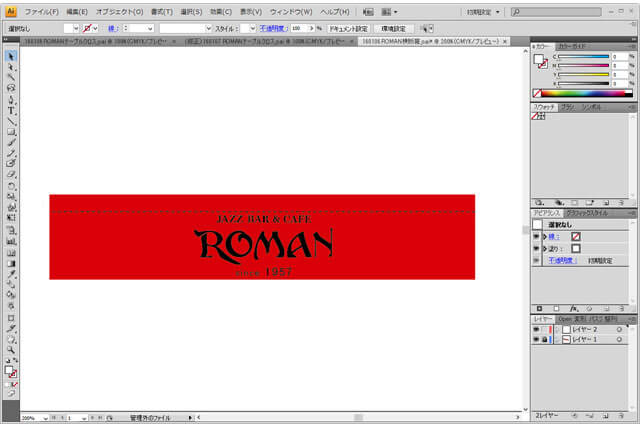This screenshot has width=640, height=427.
Task: Click 不透明度 link in Appearance panel
Action: [x=562, y=260]
